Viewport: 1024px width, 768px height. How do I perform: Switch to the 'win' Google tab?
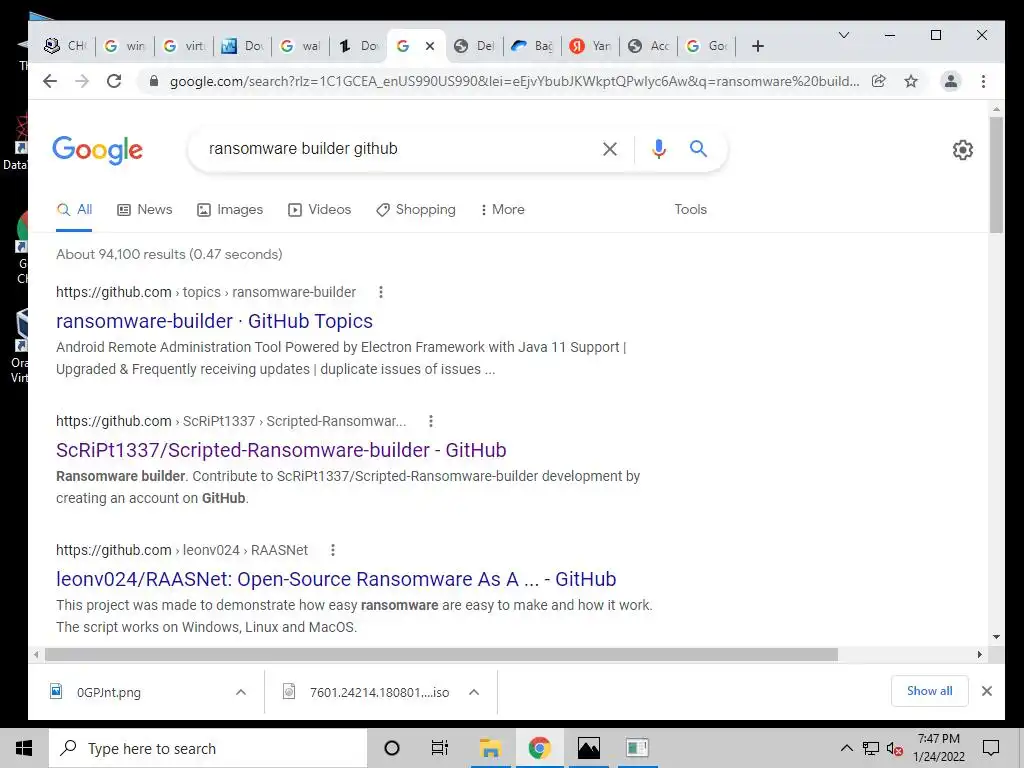125,46
